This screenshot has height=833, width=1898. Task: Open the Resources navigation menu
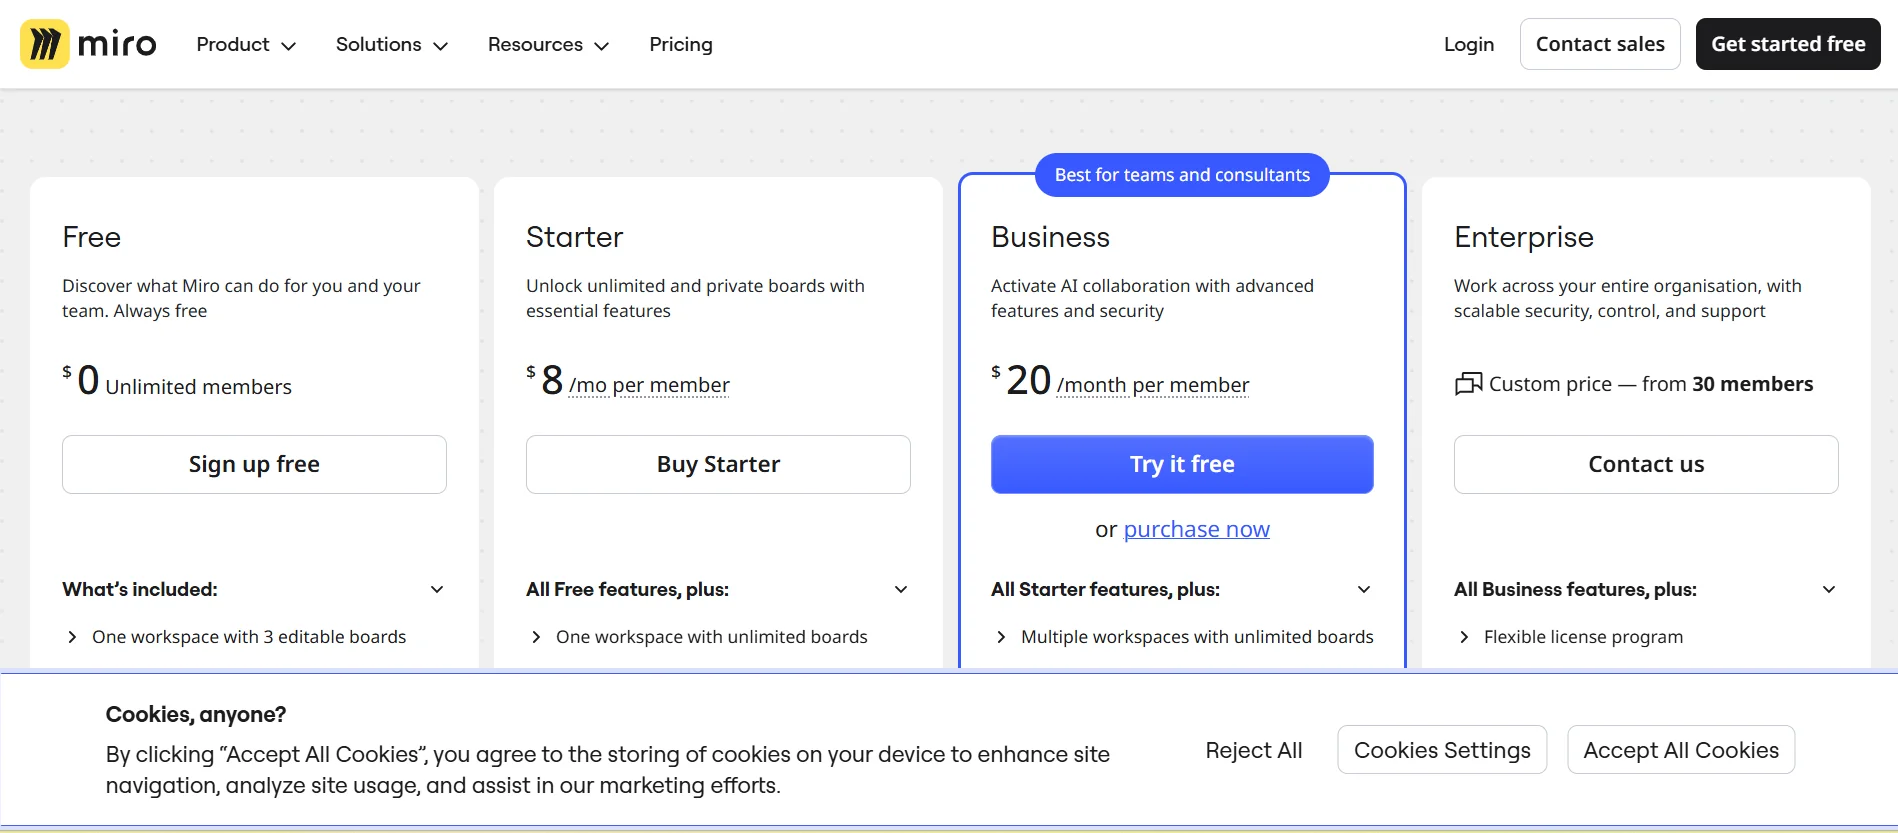coord(548,45)
